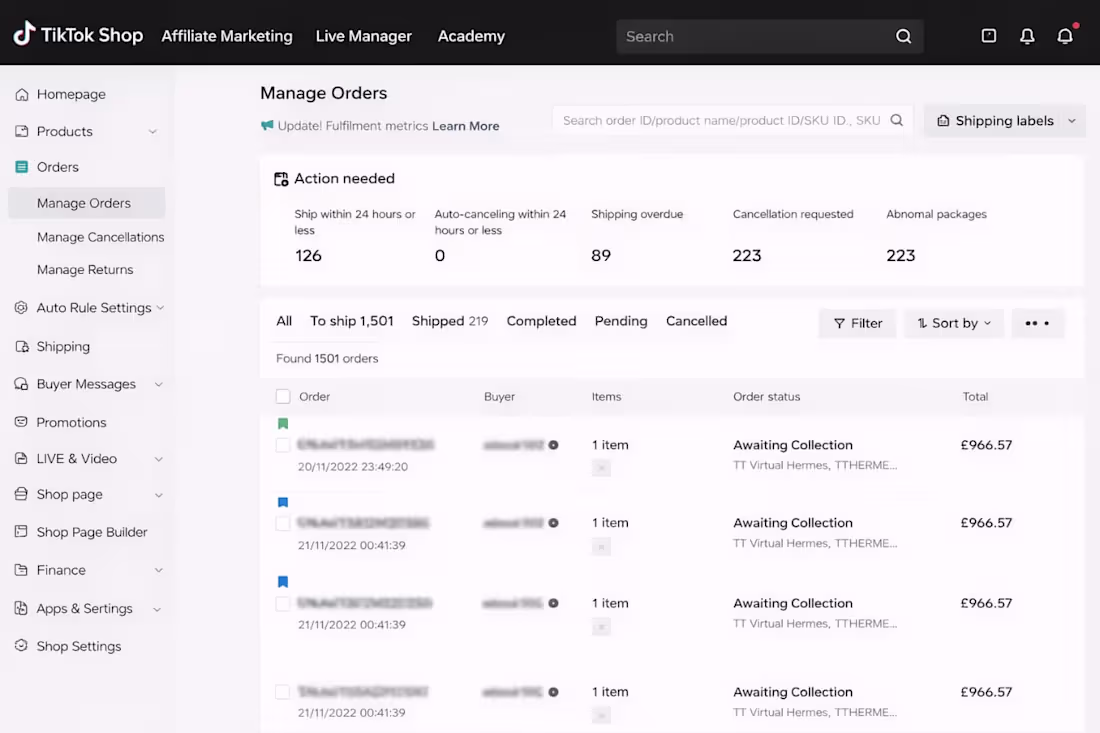
Task: Click the magnifier in order search field
Action: click(897, 120)
